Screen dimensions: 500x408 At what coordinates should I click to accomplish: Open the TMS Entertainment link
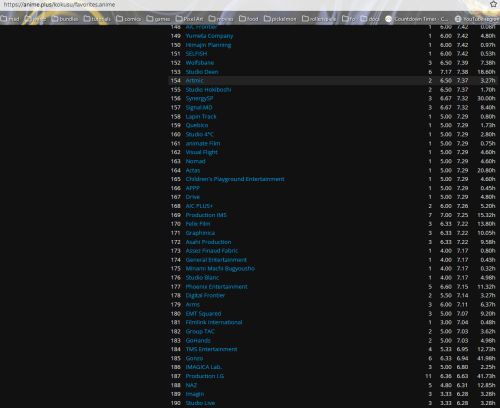click(x=211, y=349)
